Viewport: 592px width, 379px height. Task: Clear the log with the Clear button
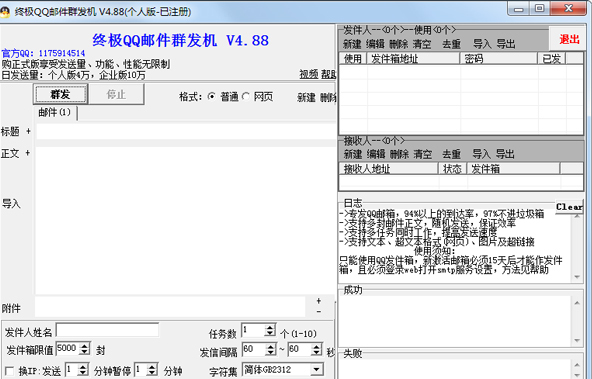pos(569,206)
